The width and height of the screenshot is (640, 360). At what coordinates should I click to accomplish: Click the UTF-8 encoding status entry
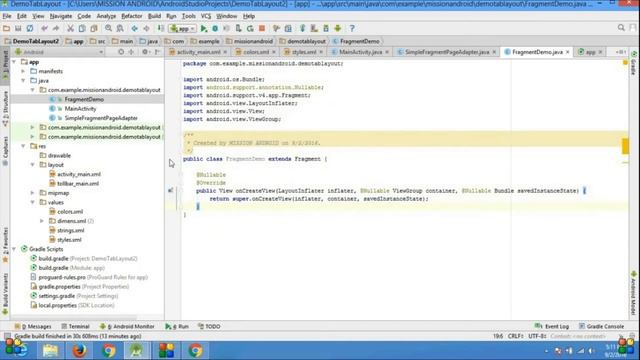click(x=537, y=336)
